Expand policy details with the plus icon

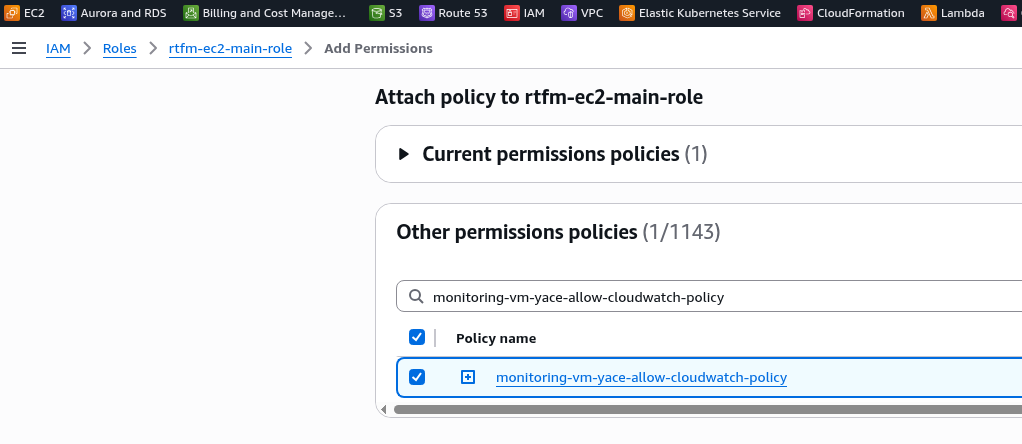467,377
